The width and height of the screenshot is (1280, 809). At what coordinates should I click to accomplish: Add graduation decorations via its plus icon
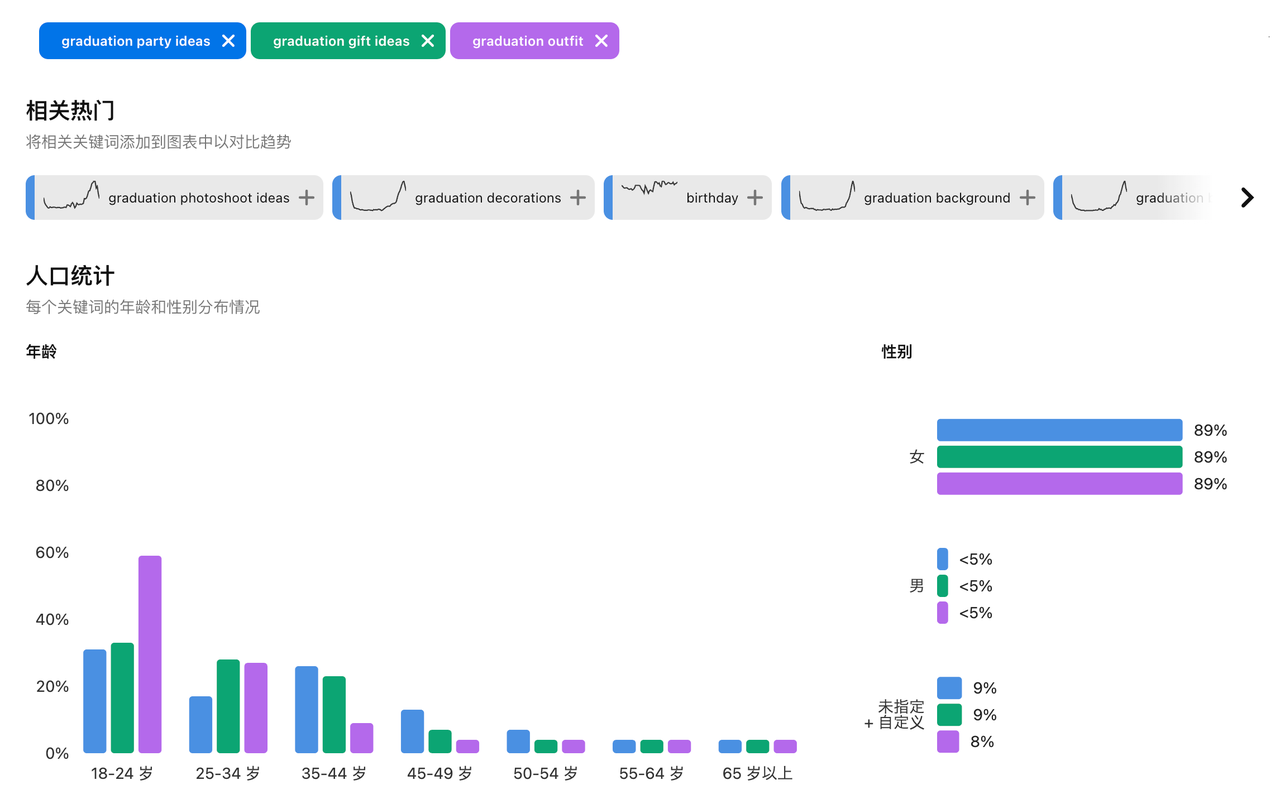pyautogui.click(x=577, y=197)
